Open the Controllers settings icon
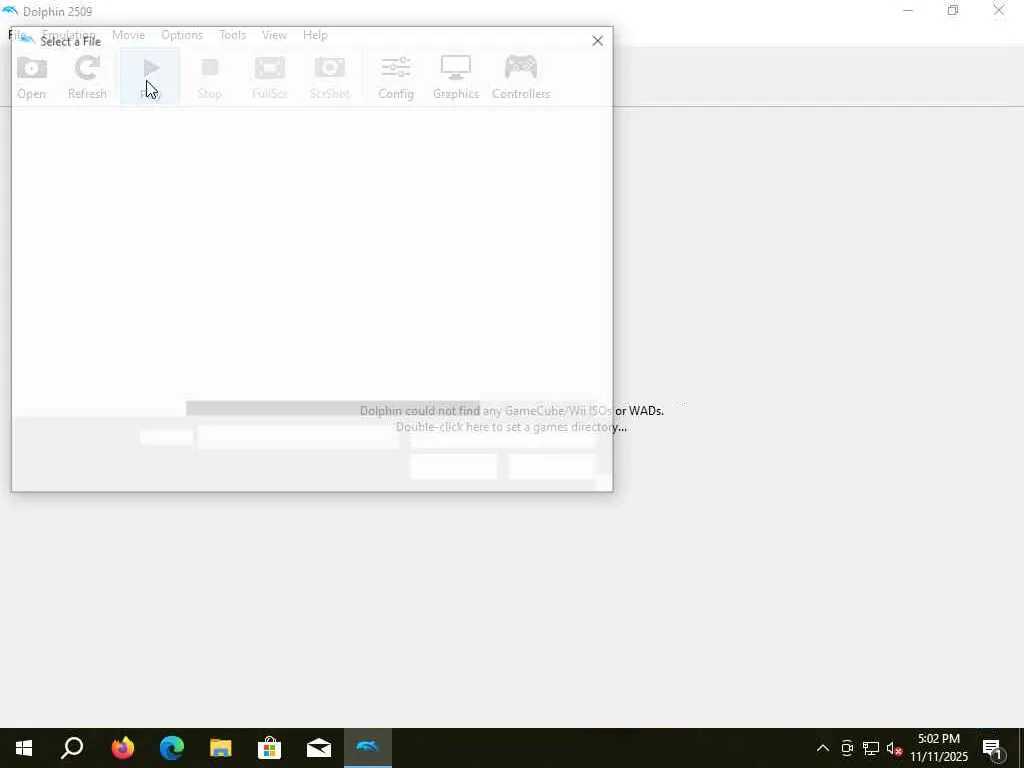The image size is (1024, 768). [521, 77]
